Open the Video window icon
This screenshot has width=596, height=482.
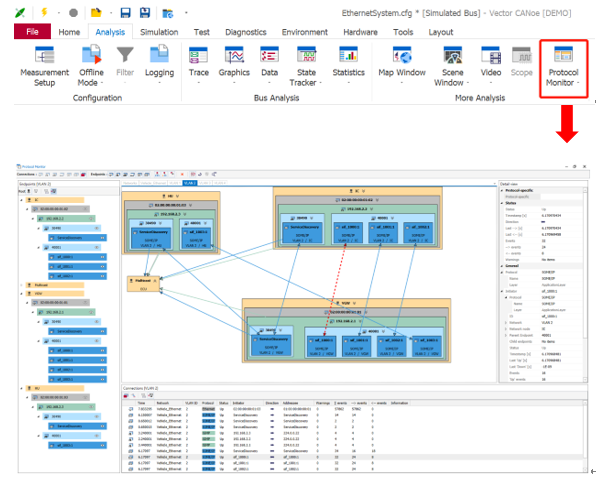pyautogui.click(x=491, y=55)
